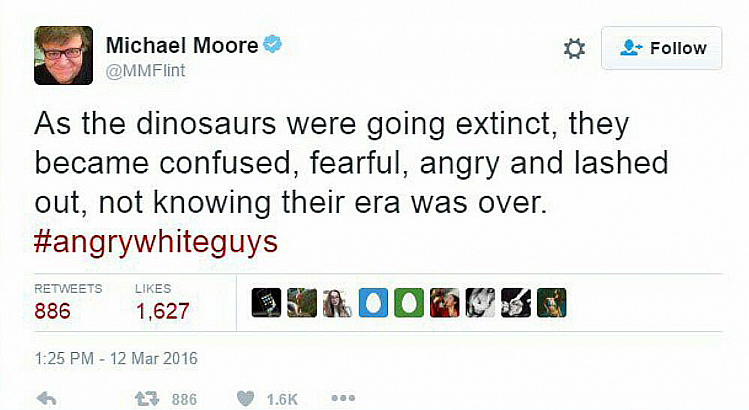
Task: Click the blue verified badge
Action: 272,46
